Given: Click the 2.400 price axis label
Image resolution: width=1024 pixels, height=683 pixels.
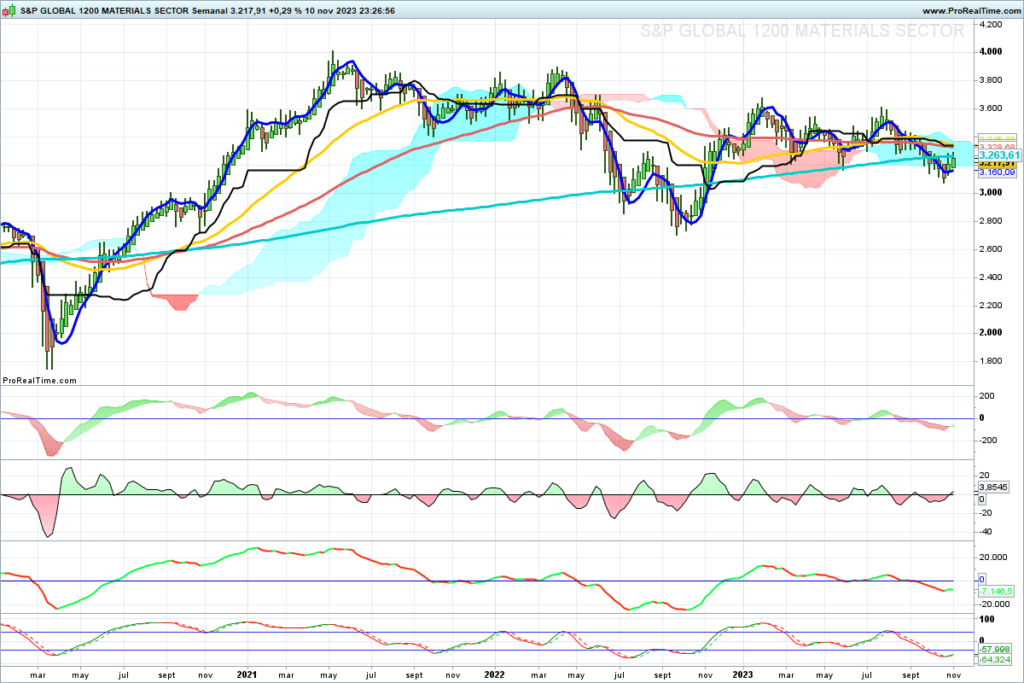Looking at the screenshot, I should click(991, 277).
